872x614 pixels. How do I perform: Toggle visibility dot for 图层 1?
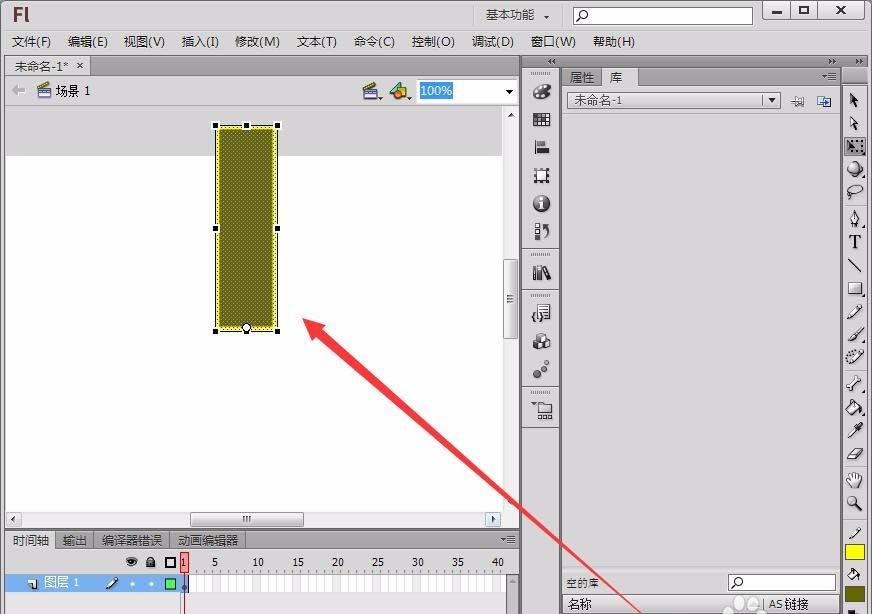pos(132,583)
